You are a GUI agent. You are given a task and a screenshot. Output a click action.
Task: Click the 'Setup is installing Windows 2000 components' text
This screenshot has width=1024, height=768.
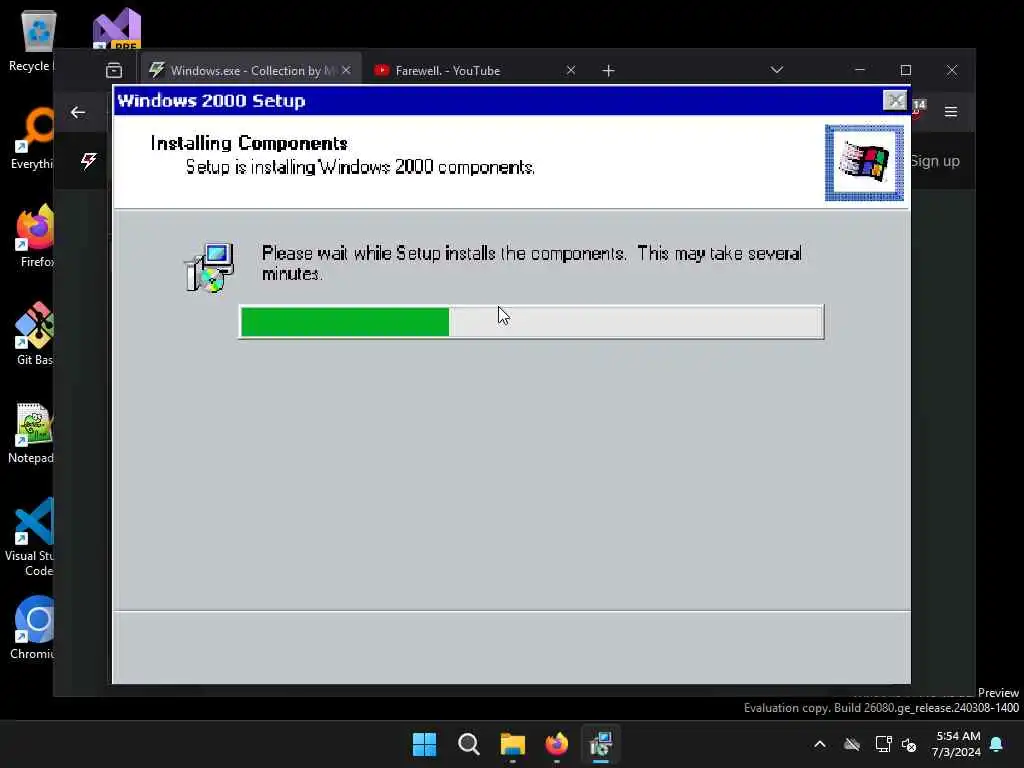tap(360, 167)
